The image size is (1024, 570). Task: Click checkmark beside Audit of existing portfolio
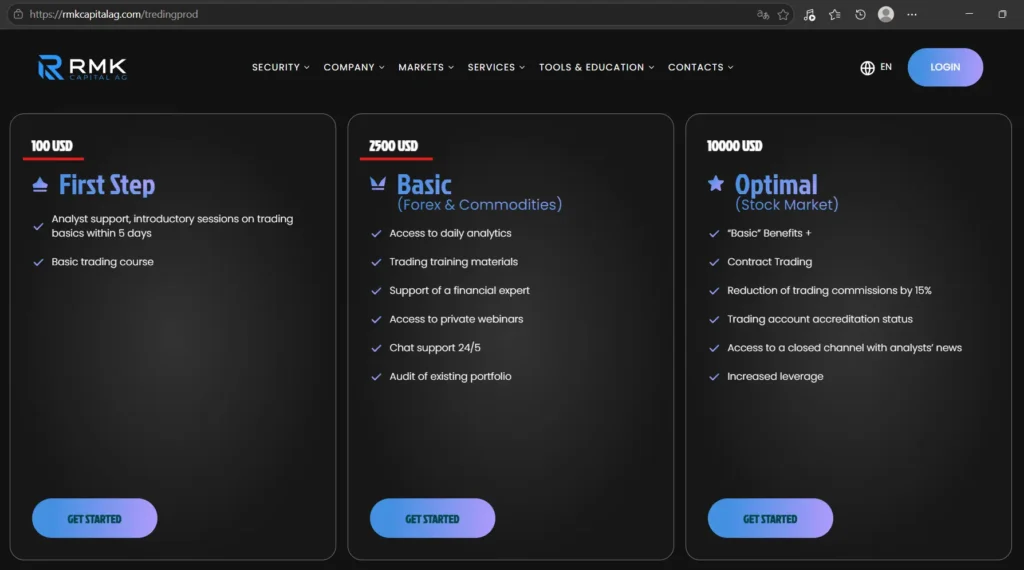click(x=376, y=377)
